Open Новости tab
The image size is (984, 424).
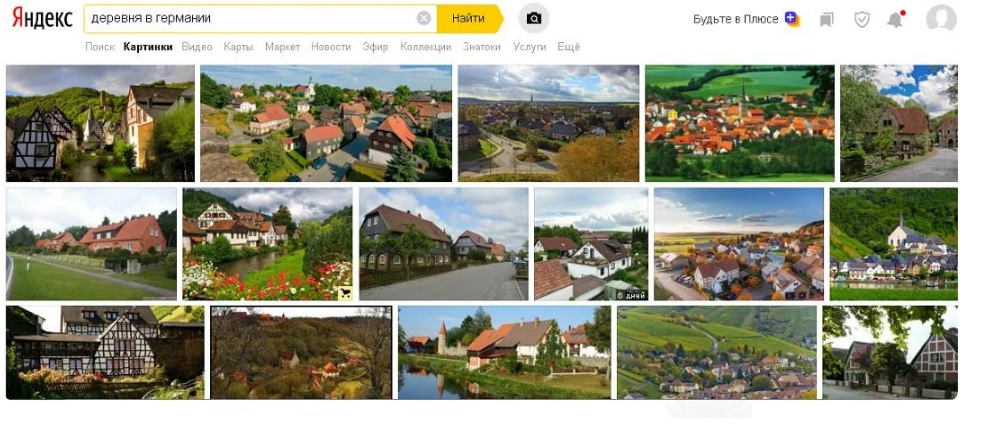coord(331,47)
